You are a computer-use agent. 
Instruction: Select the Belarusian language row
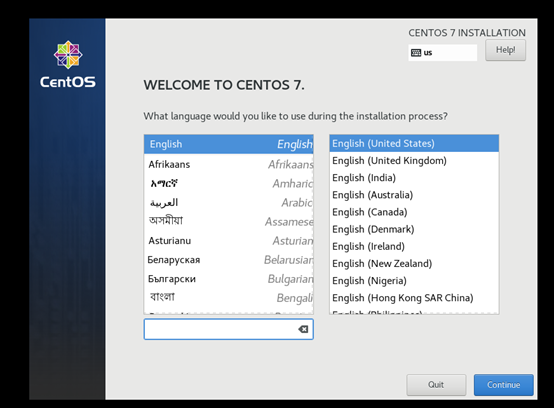(229, 260)
